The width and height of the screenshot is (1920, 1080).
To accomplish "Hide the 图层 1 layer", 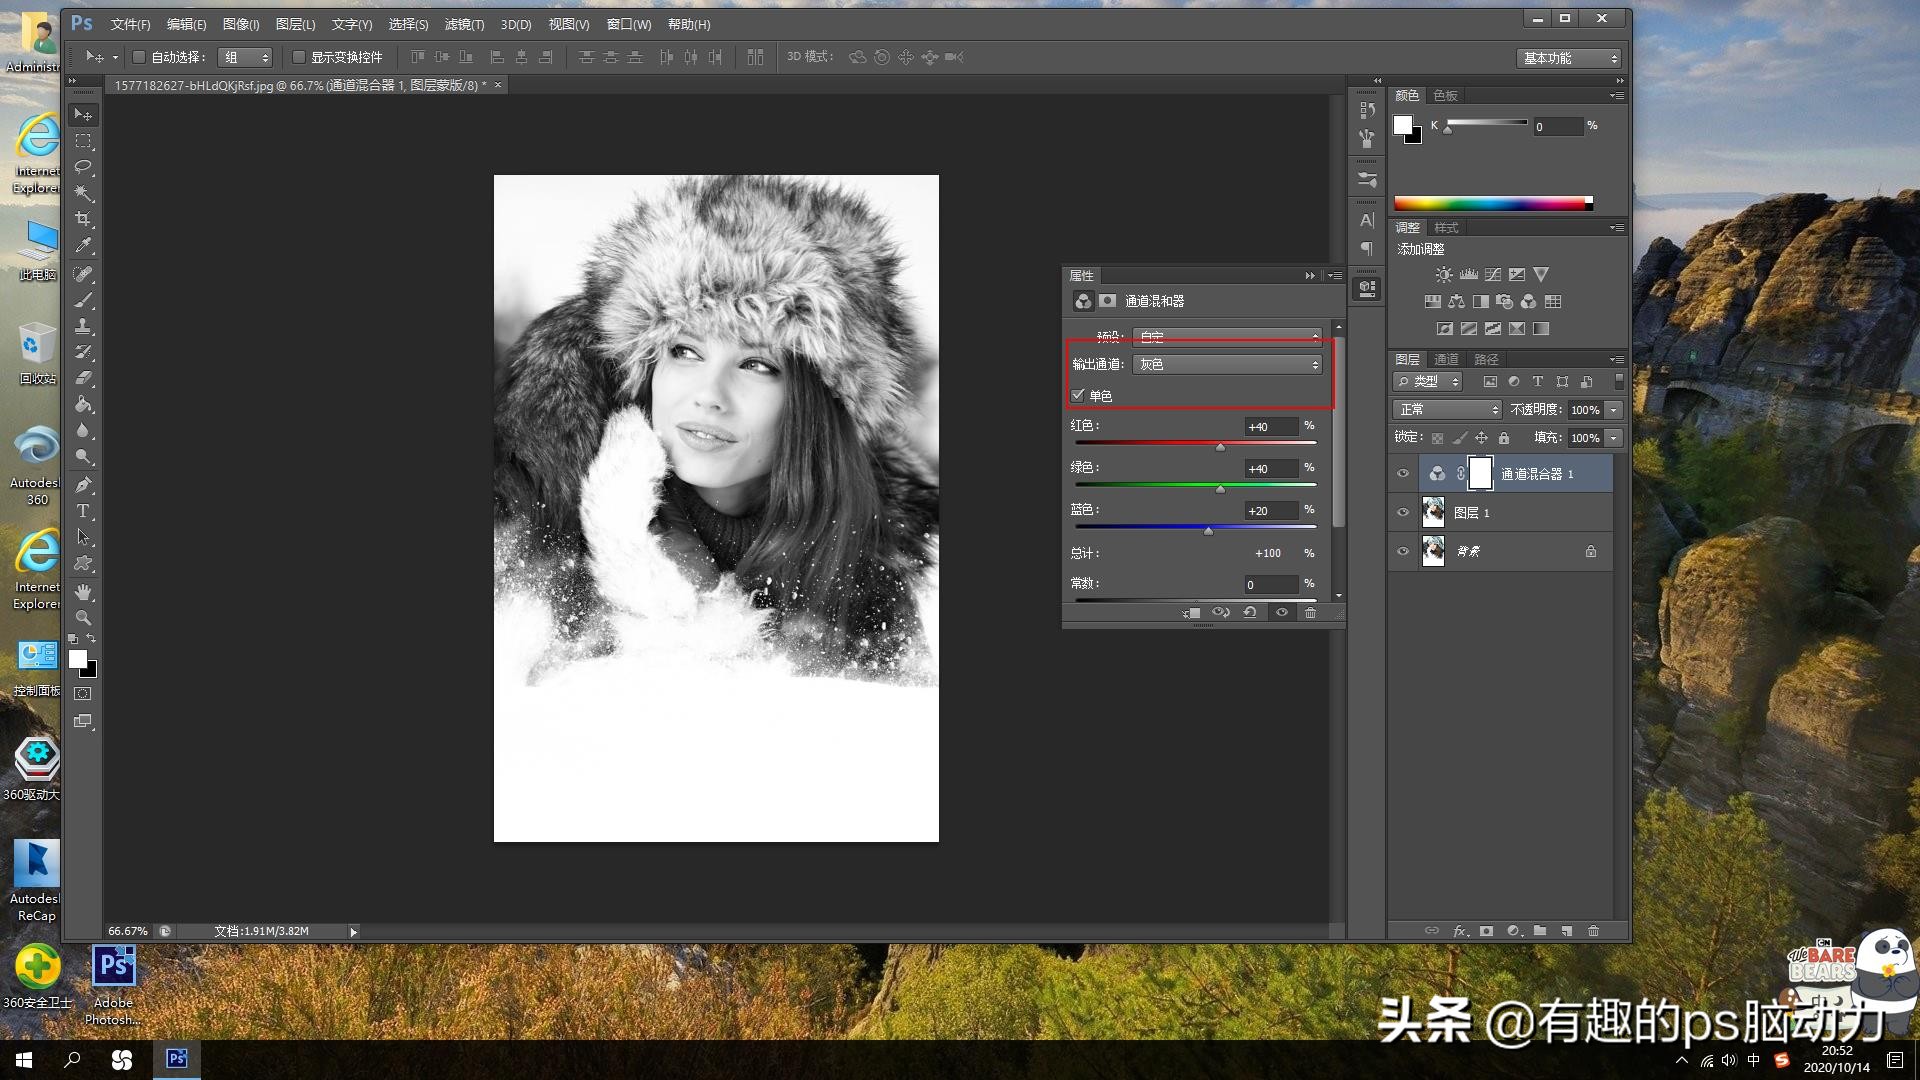I will 1403,513.
